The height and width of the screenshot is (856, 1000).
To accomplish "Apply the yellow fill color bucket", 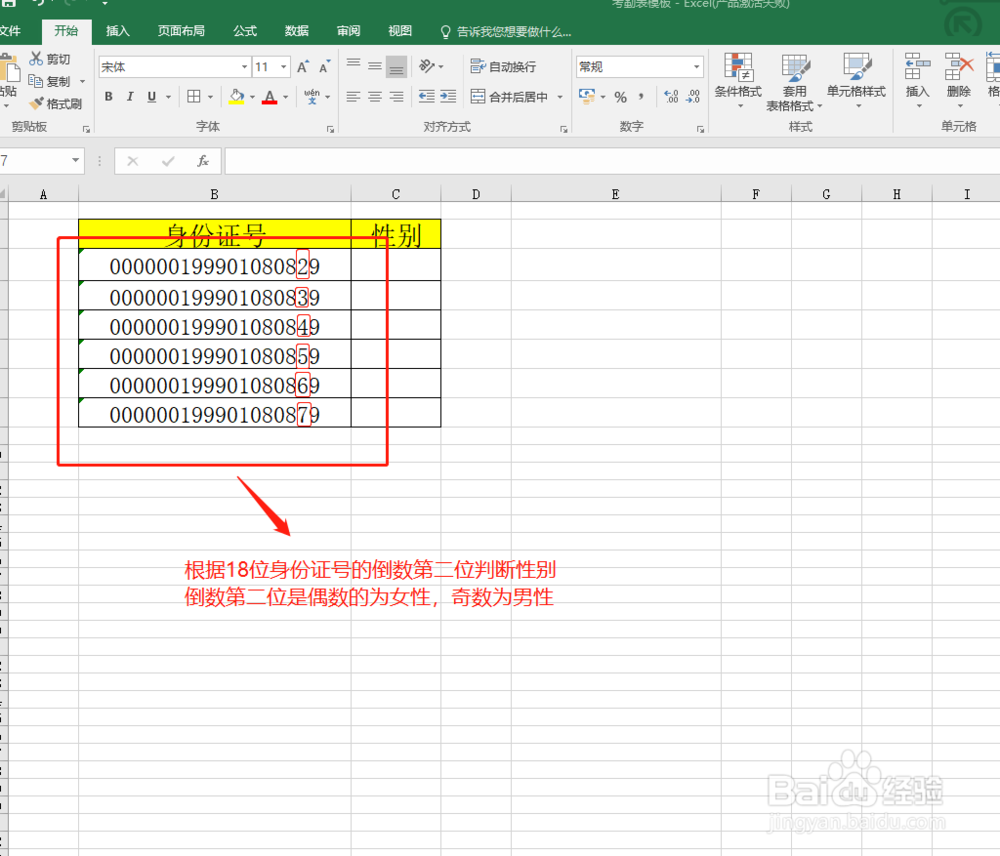I will (x=237, y=97).
